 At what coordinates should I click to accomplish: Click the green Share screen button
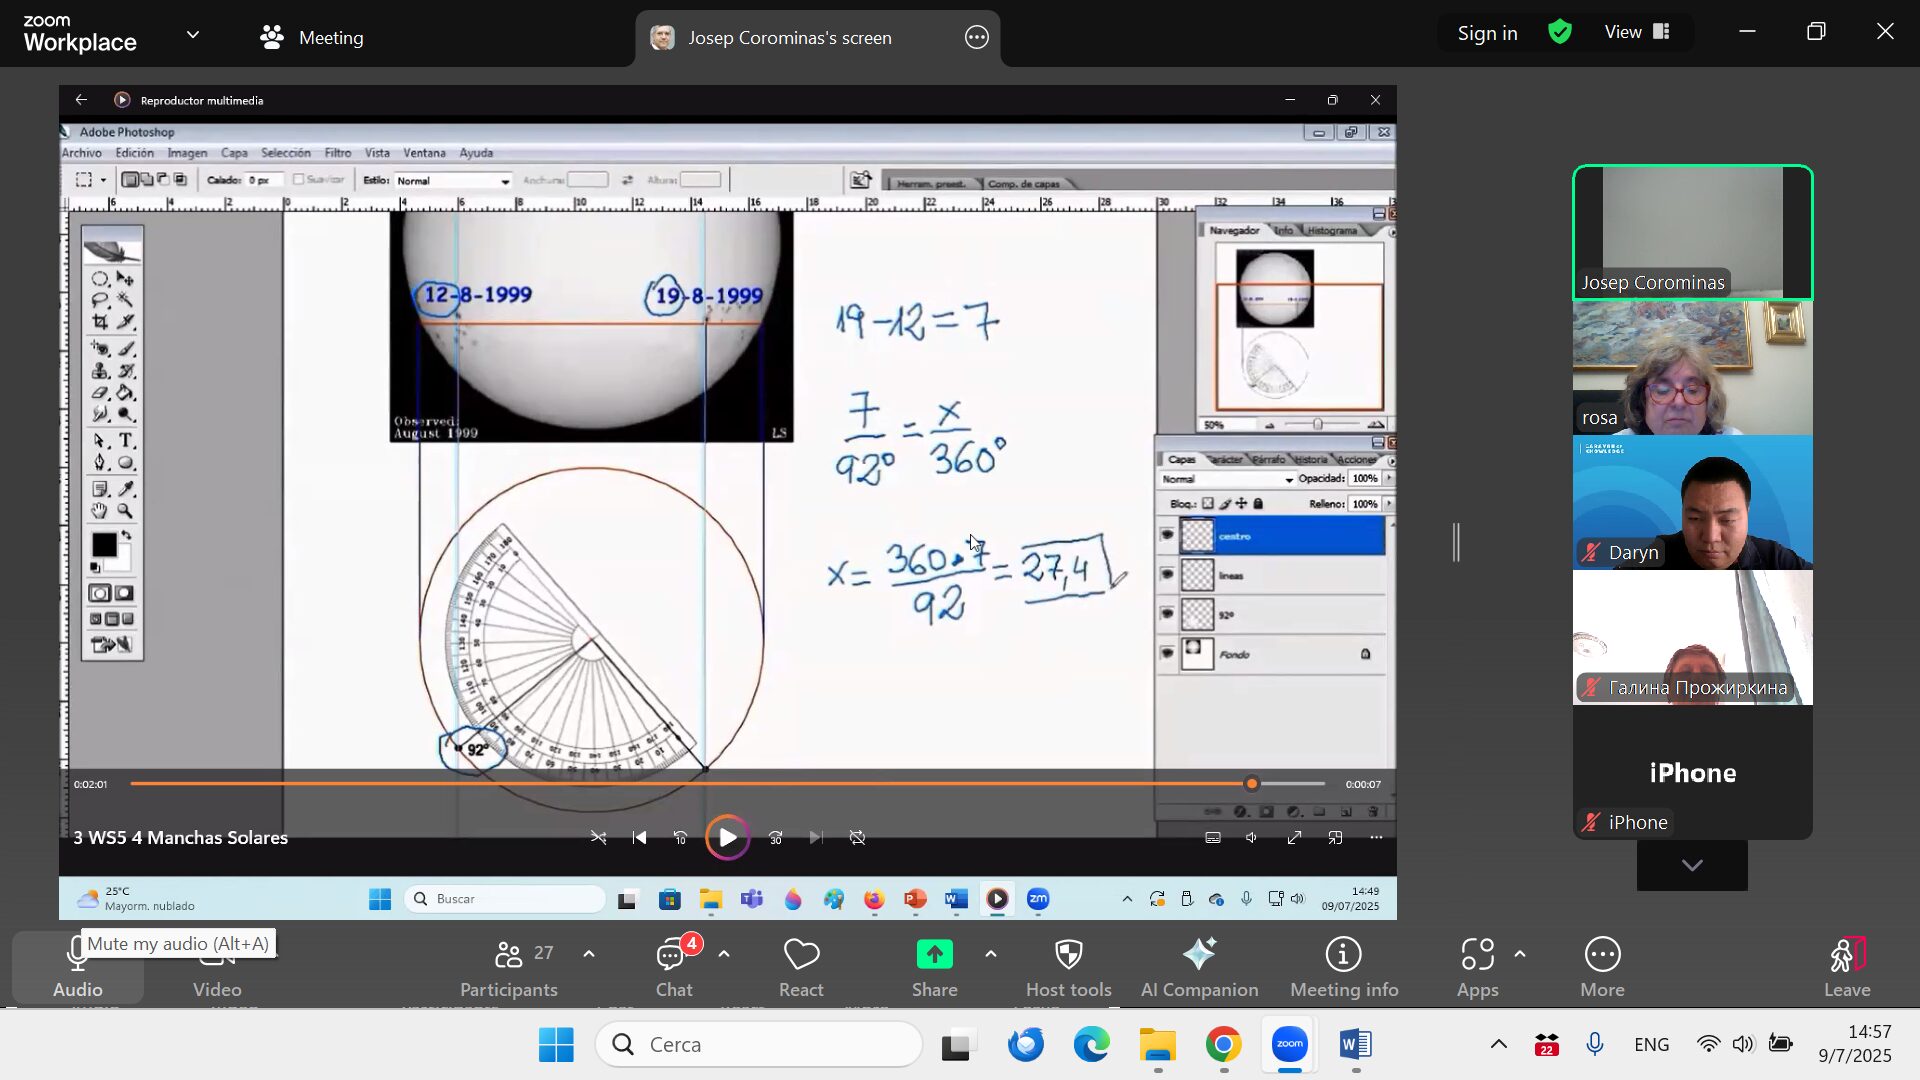pyautogui.click(x=934, y=956)
